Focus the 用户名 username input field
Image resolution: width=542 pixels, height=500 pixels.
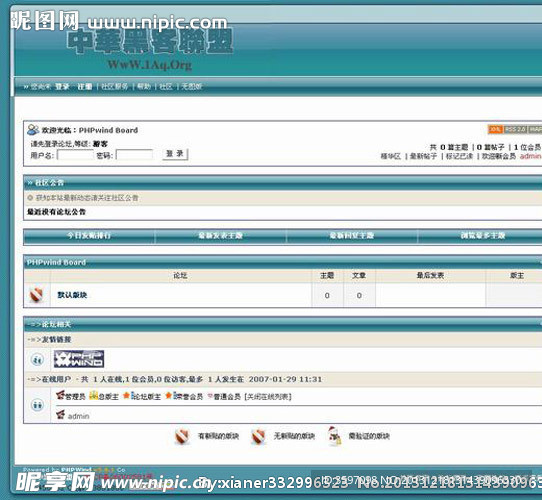[x=75, y=155]
